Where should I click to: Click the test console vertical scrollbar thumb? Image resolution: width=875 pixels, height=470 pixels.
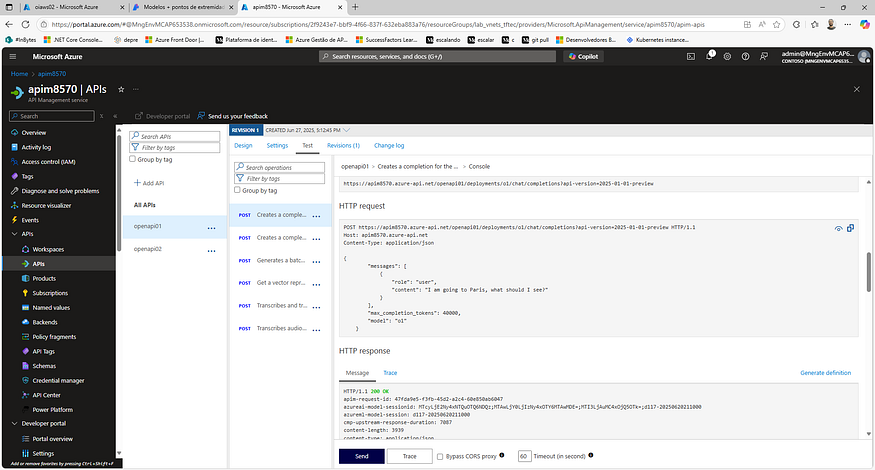click(868, 272)
